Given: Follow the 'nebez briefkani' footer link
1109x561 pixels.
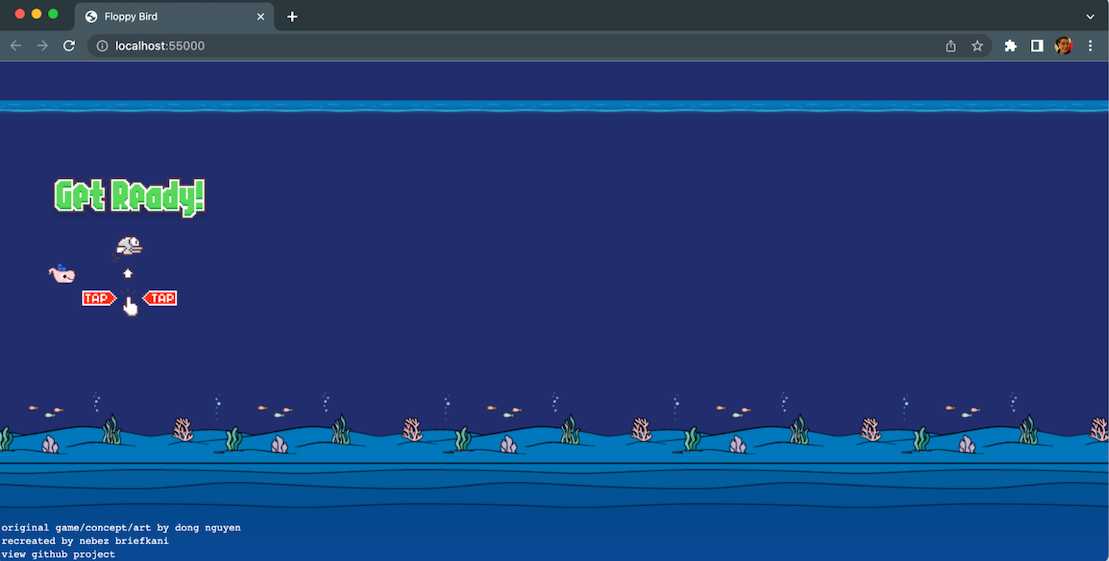Looking at the screenshot, I should coord(116,541).
